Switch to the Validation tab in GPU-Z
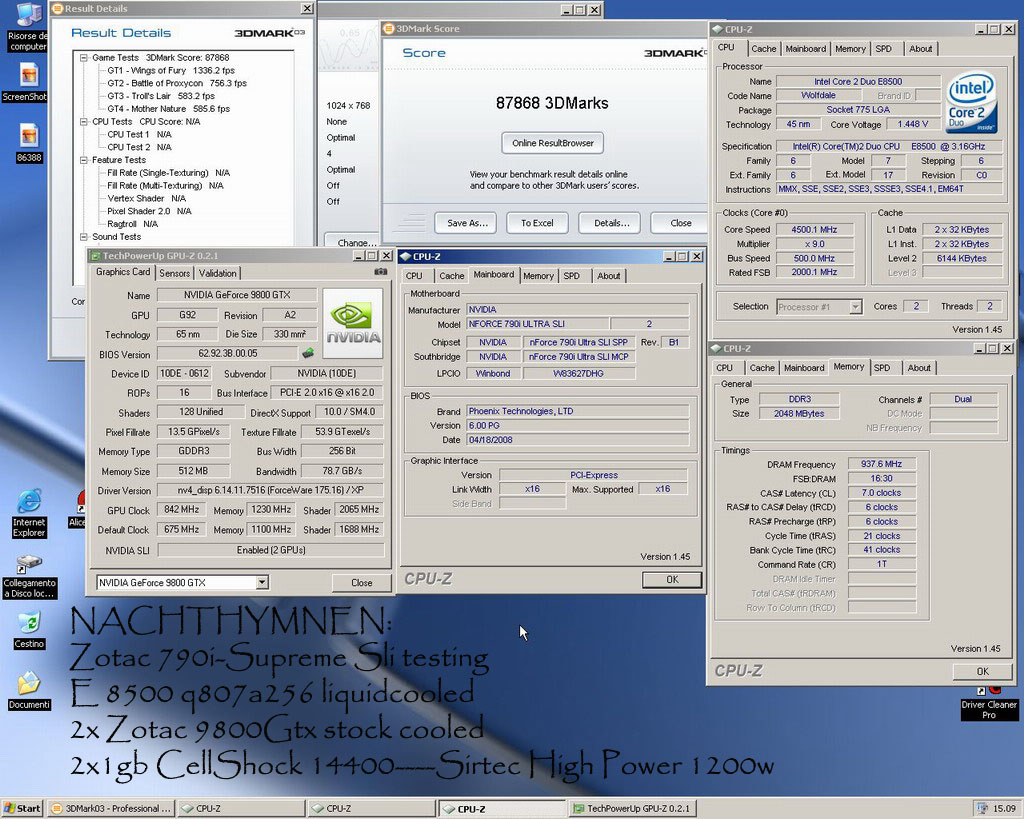The width and height of the screenshot is (1024, 819). click(217, 273)
